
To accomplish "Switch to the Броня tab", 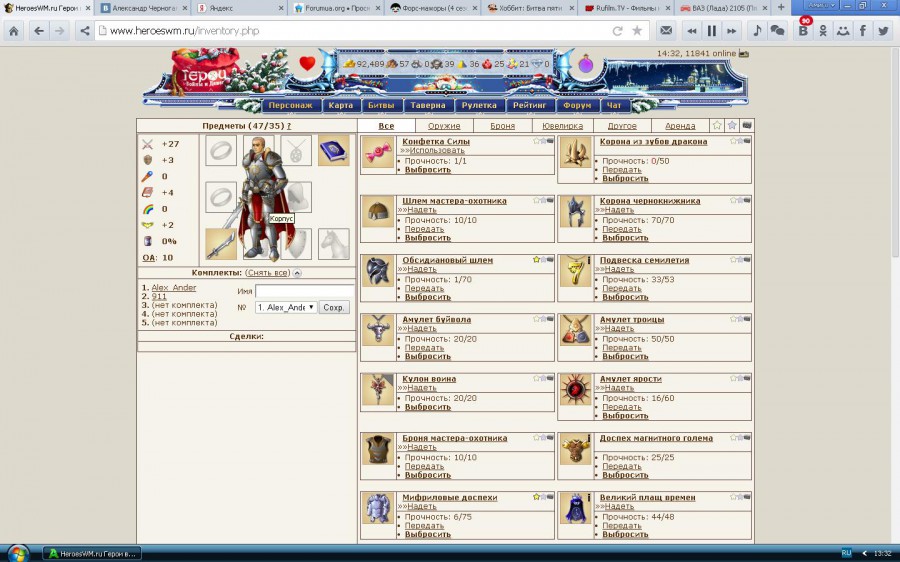I will pyautogui.click(x=503, y=126).
